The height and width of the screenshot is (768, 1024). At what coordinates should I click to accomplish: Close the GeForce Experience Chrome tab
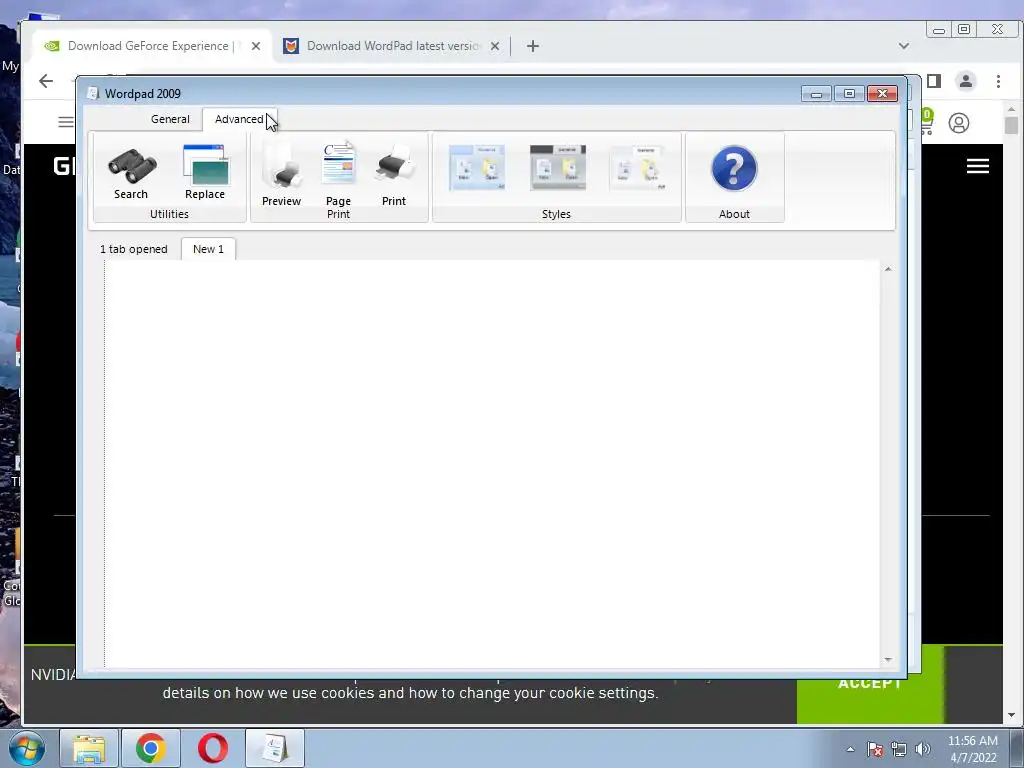[256, 46]
